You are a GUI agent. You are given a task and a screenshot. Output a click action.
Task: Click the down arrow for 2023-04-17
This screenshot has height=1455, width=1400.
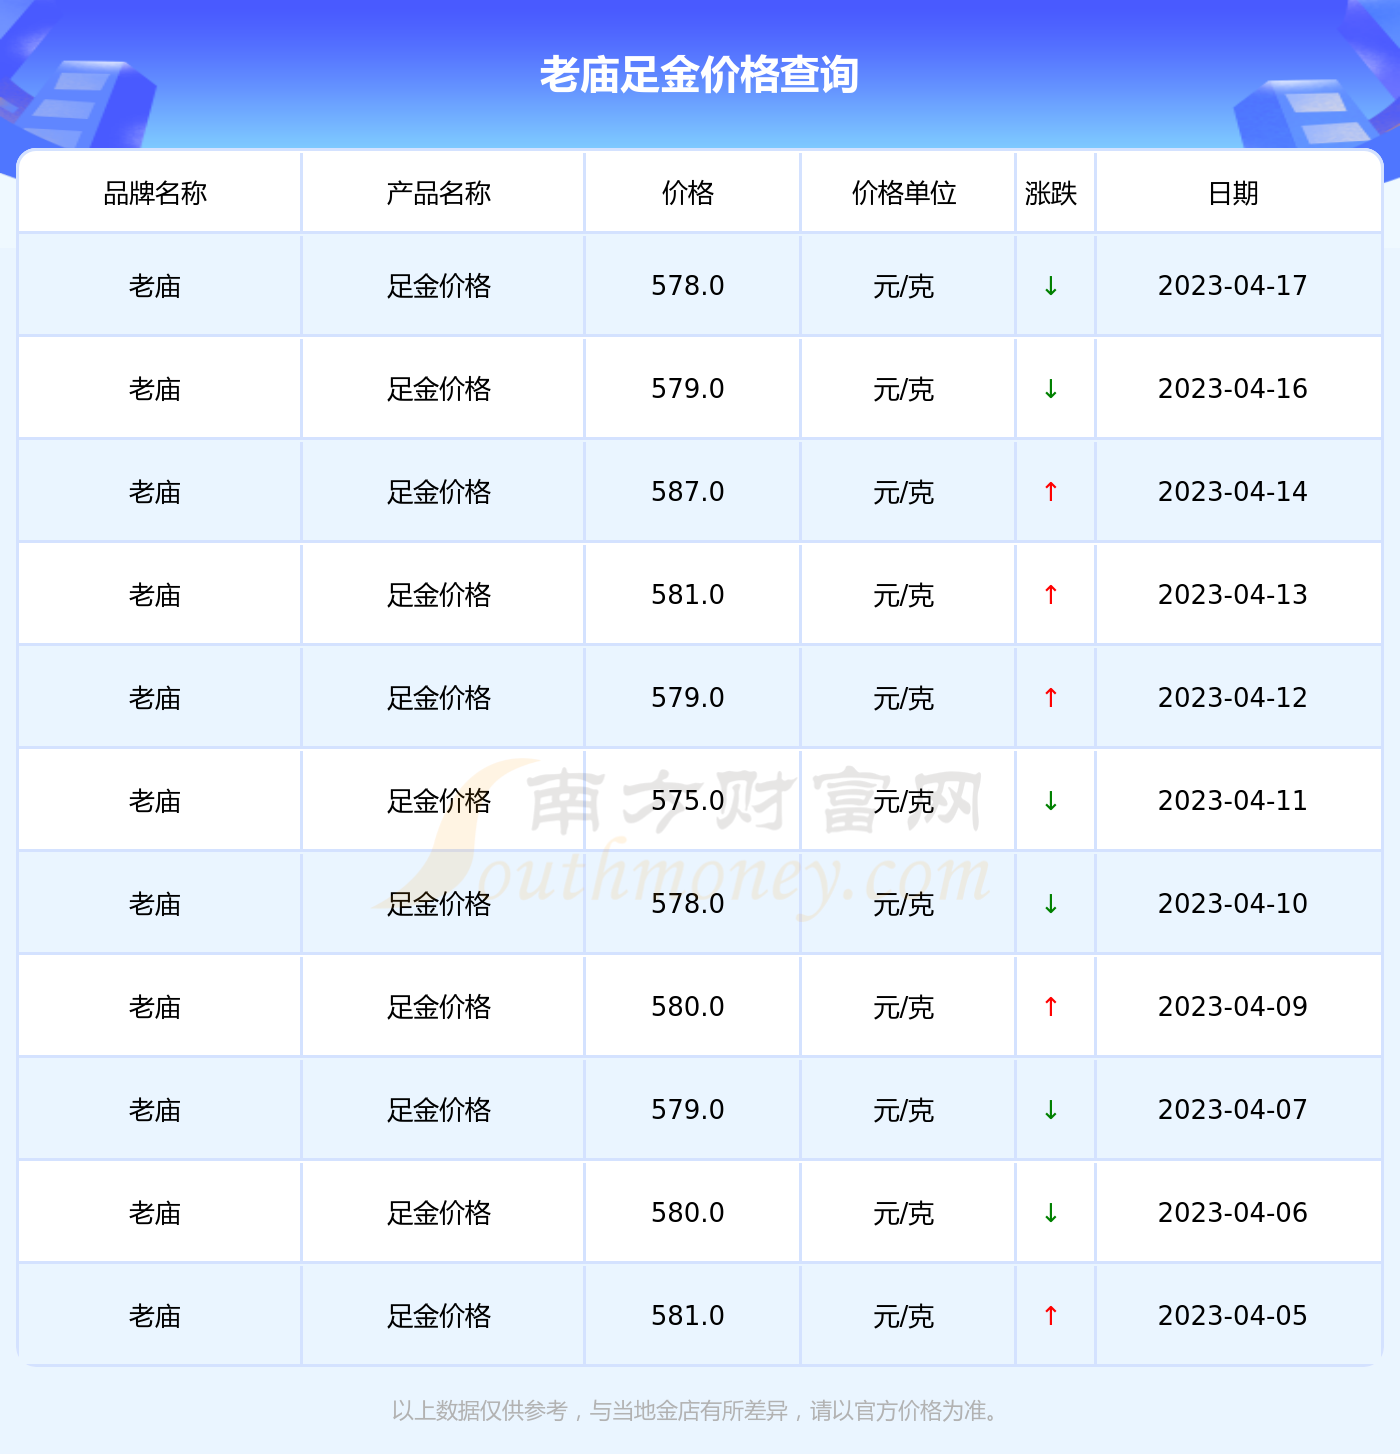pos(1051,286)
